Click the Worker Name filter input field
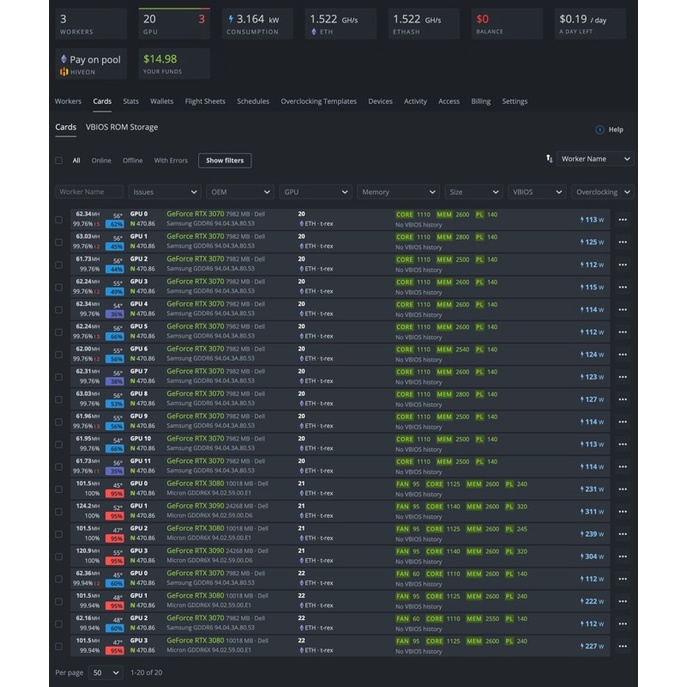 90,191
